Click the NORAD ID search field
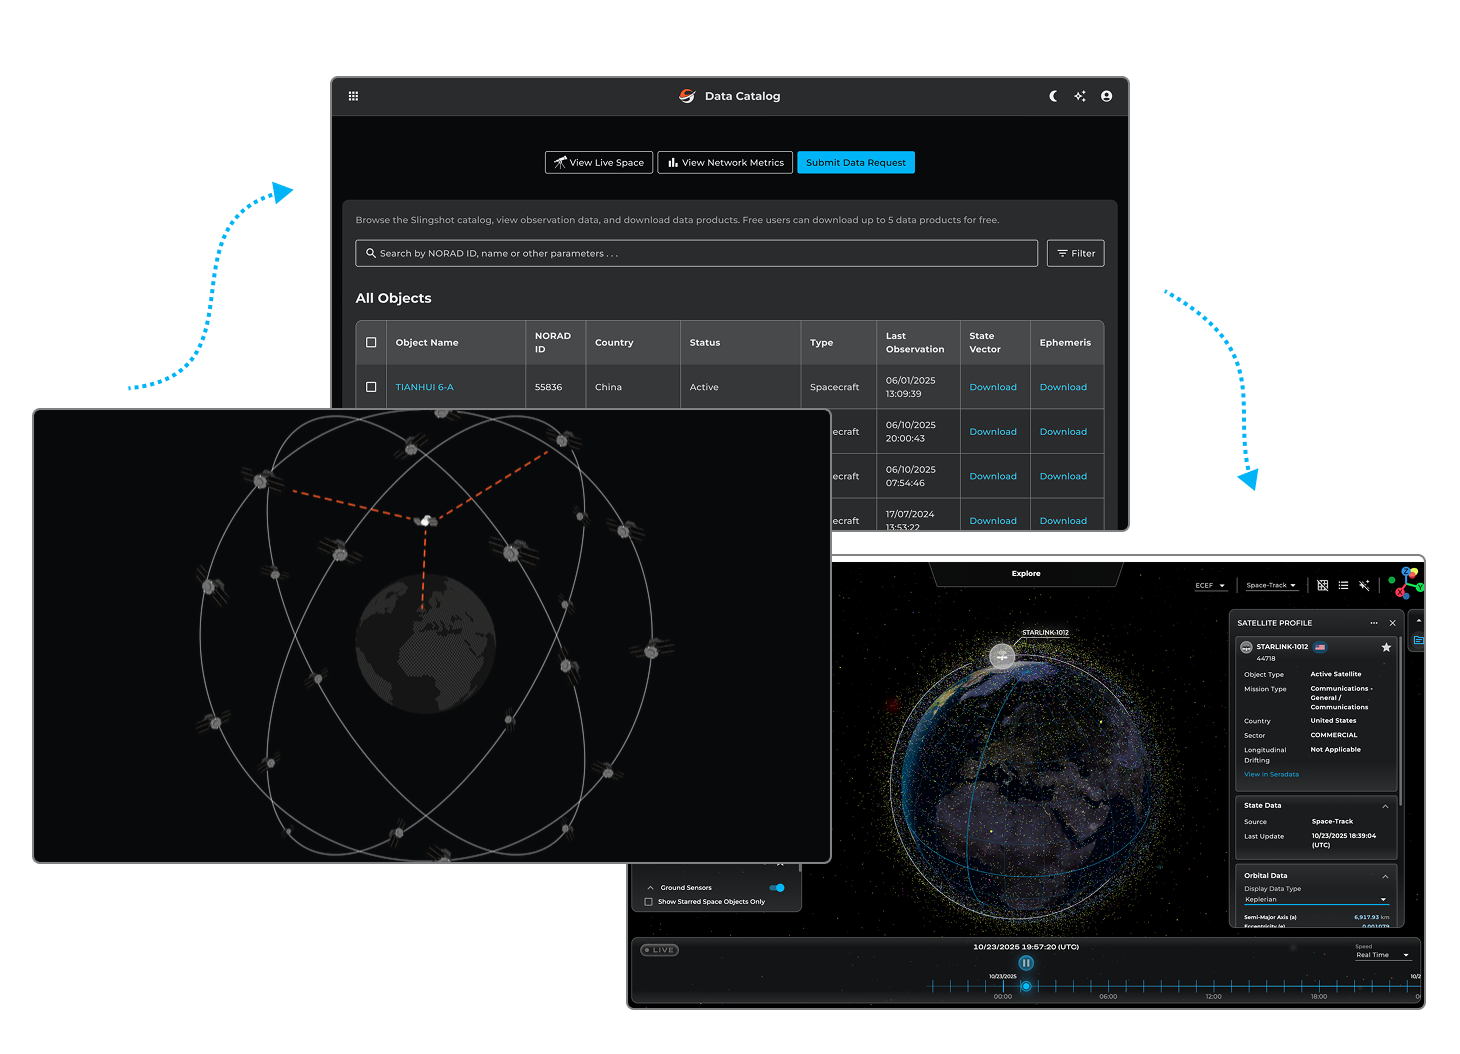1460x1054 pixels. pos(697,253)
